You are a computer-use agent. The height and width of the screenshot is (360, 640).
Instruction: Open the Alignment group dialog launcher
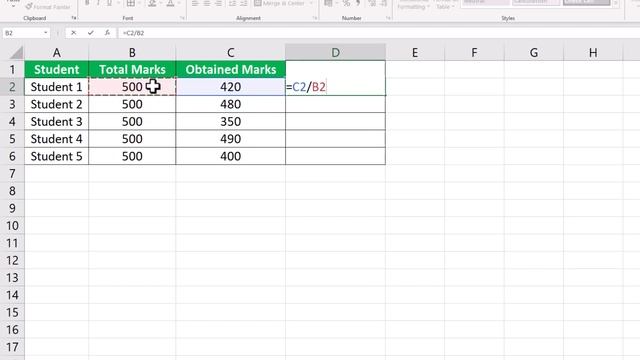[x=315, y=18]
